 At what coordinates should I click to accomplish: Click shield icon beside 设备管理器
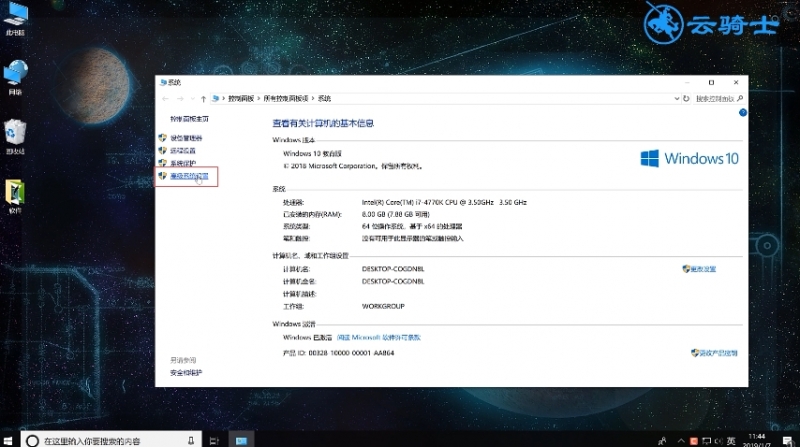tap(163, 138)
